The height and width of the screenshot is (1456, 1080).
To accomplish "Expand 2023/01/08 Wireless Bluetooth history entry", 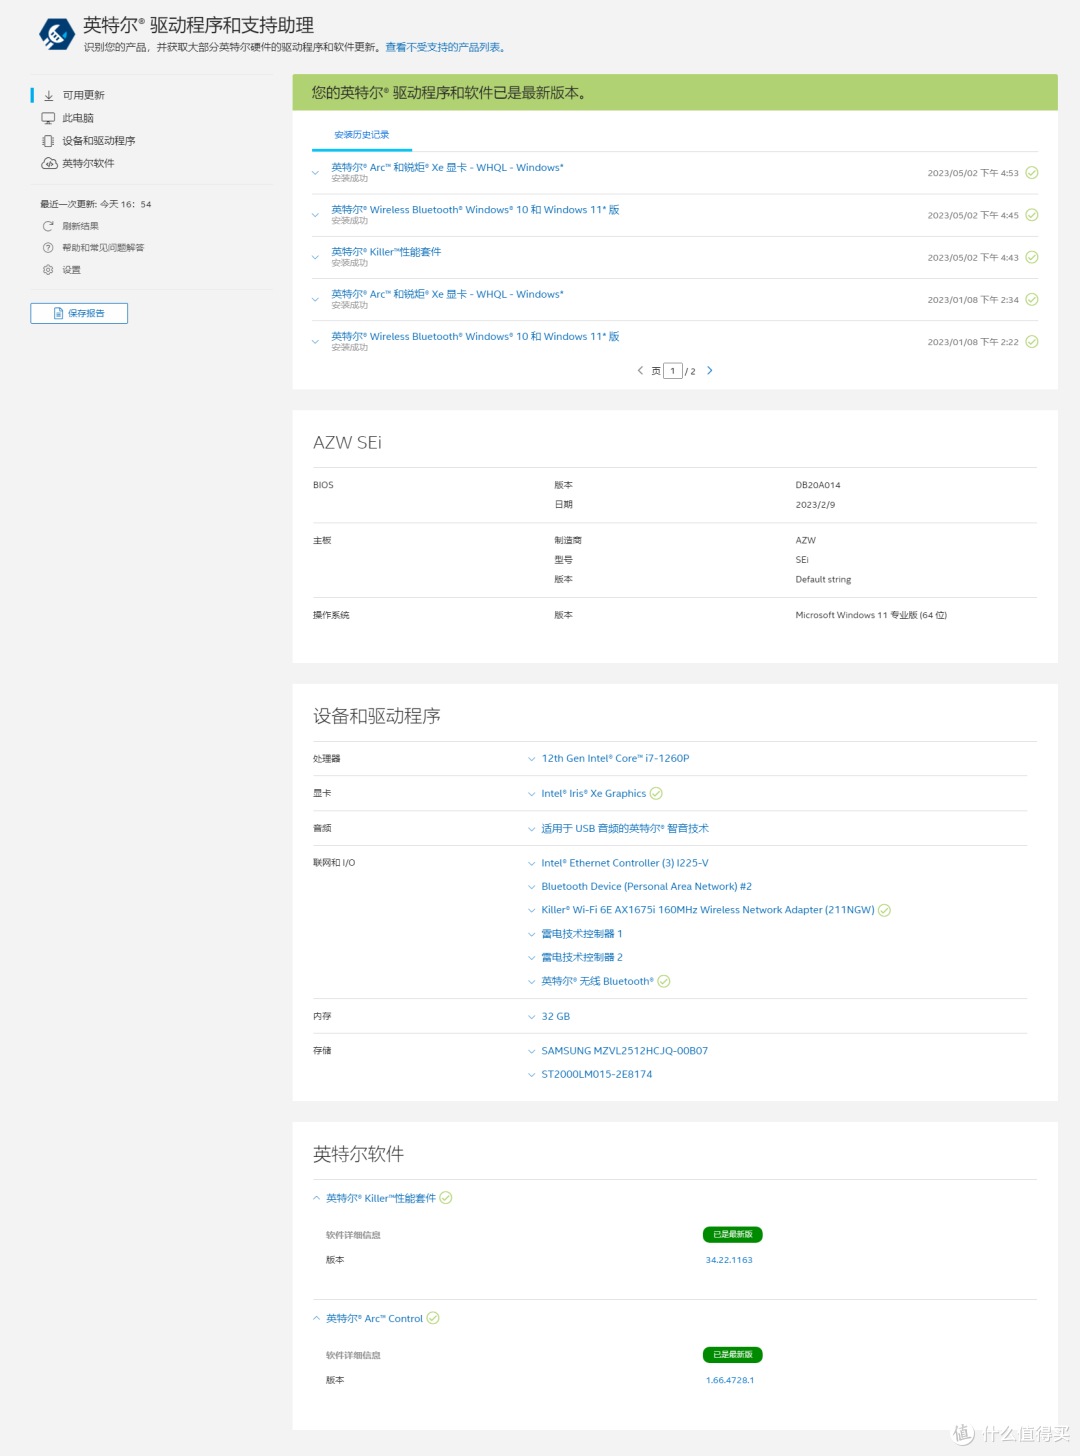I will tap(315, 341).
